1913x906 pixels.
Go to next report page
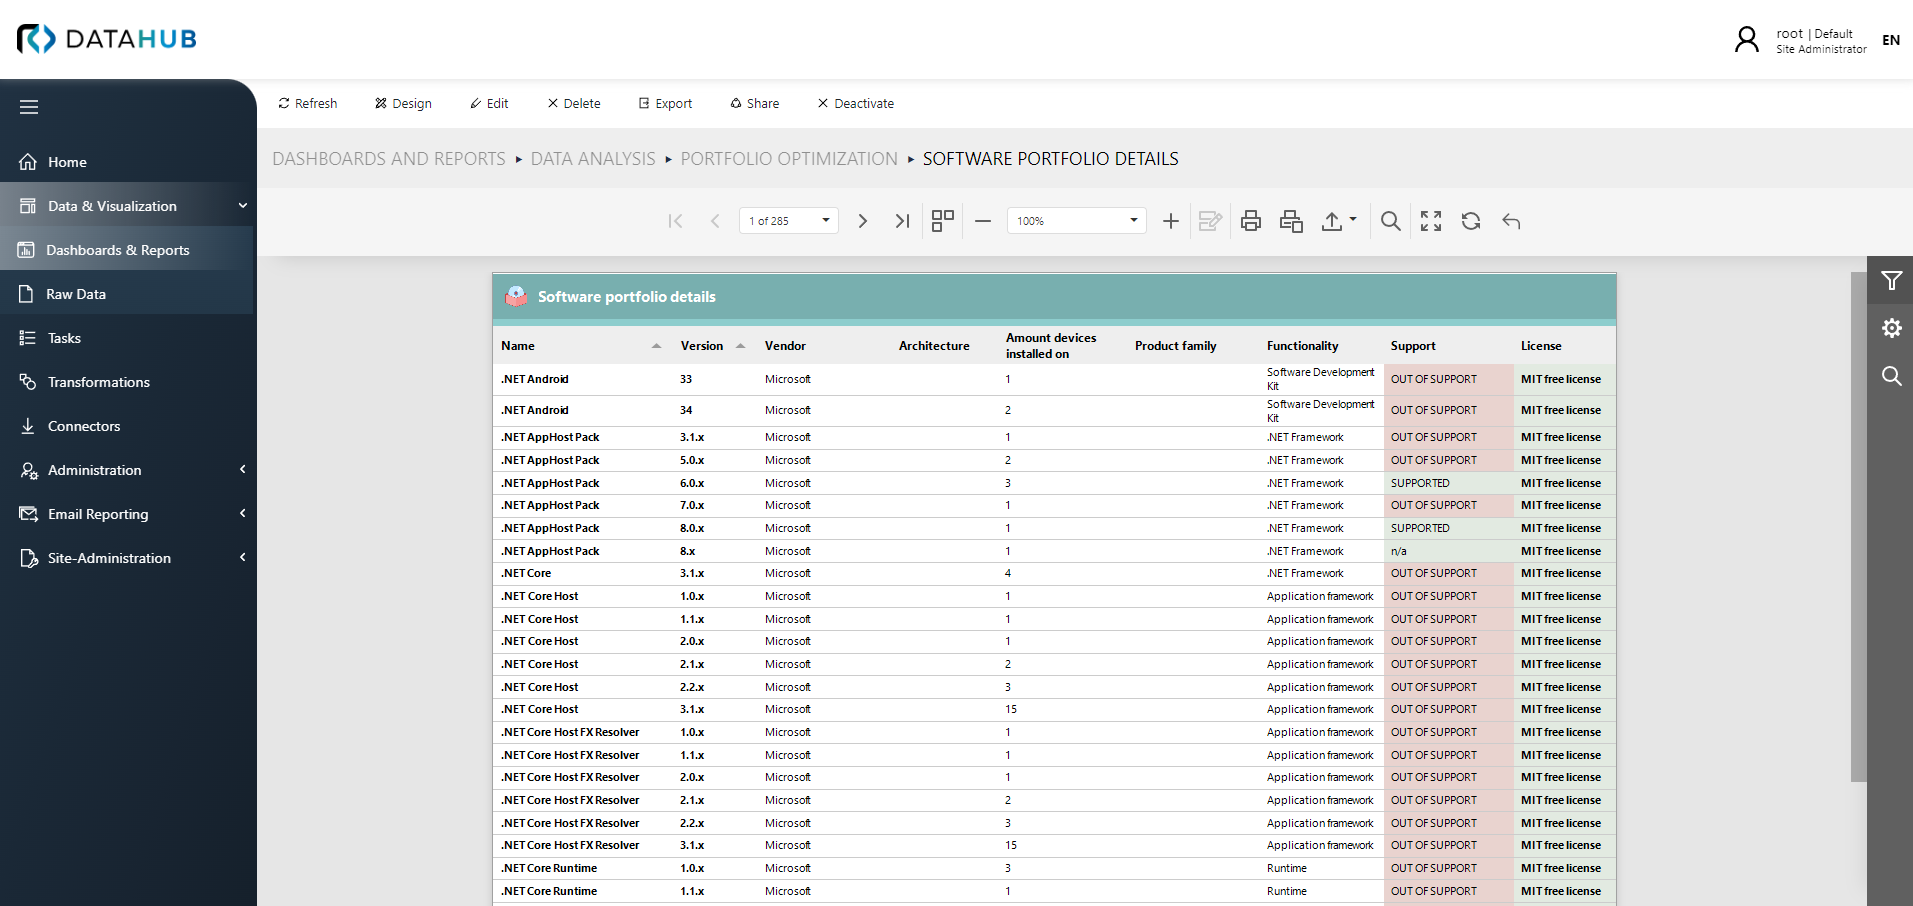click(x=862, y=221)
